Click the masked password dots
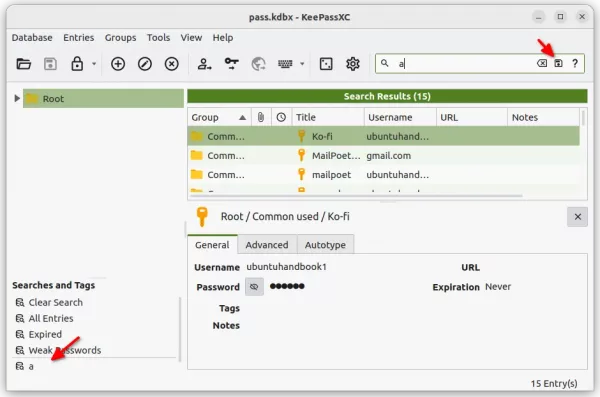This screenshot has width=600, height=397. pyautogui.click(x=287, y=286)
